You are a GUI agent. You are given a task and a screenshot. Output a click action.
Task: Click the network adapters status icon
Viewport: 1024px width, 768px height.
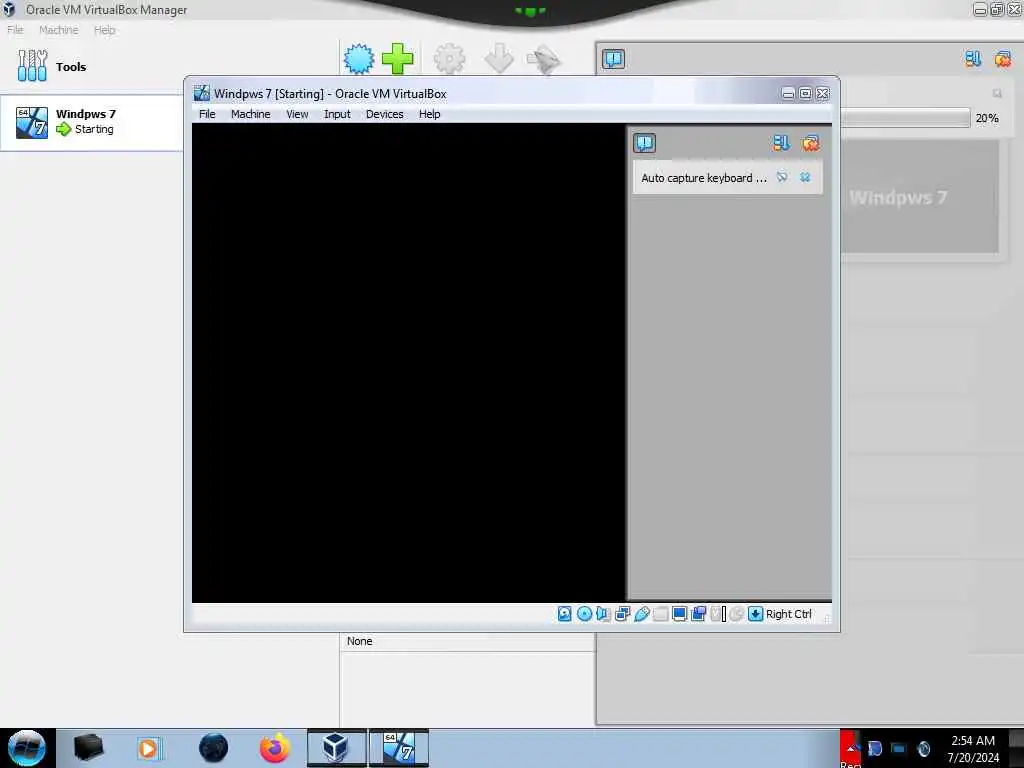622,614
